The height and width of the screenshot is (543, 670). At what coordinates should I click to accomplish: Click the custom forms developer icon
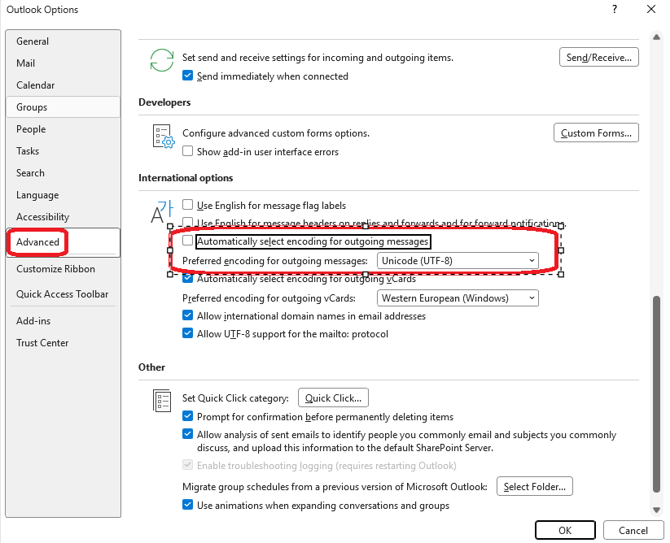pos(161,135)
